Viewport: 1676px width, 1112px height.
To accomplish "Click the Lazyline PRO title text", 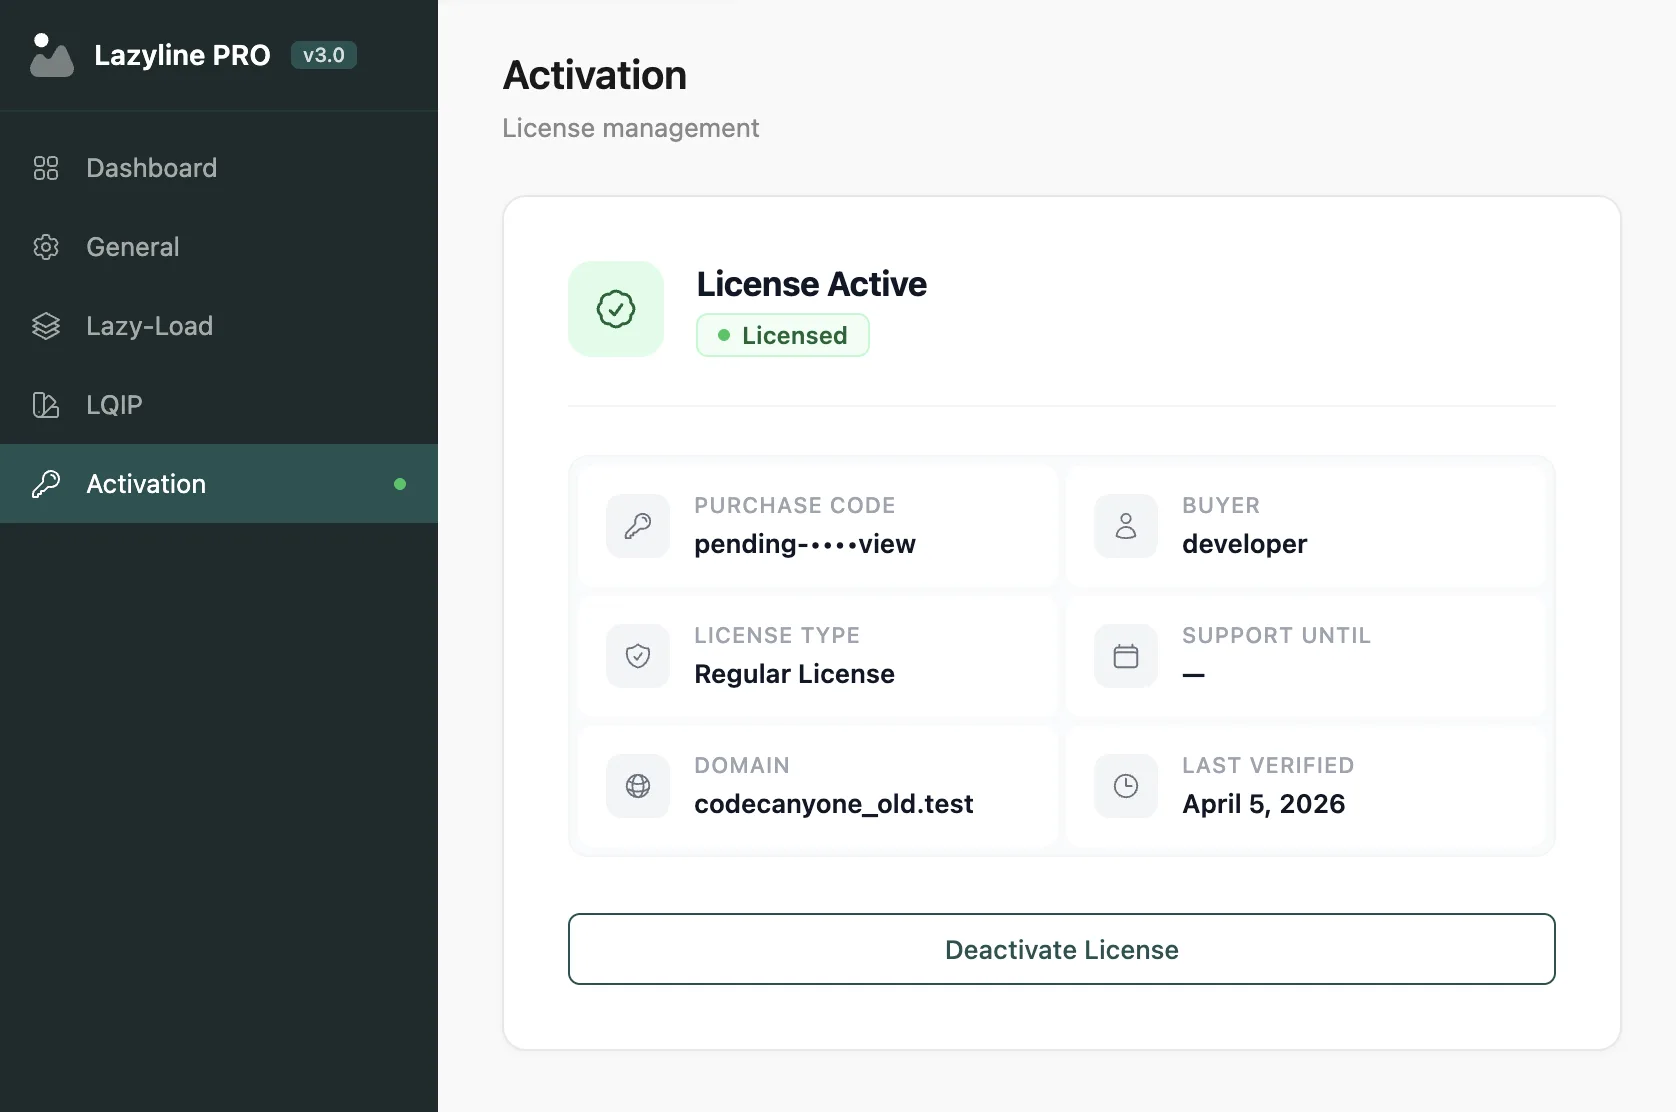I will tap(182, 55).
